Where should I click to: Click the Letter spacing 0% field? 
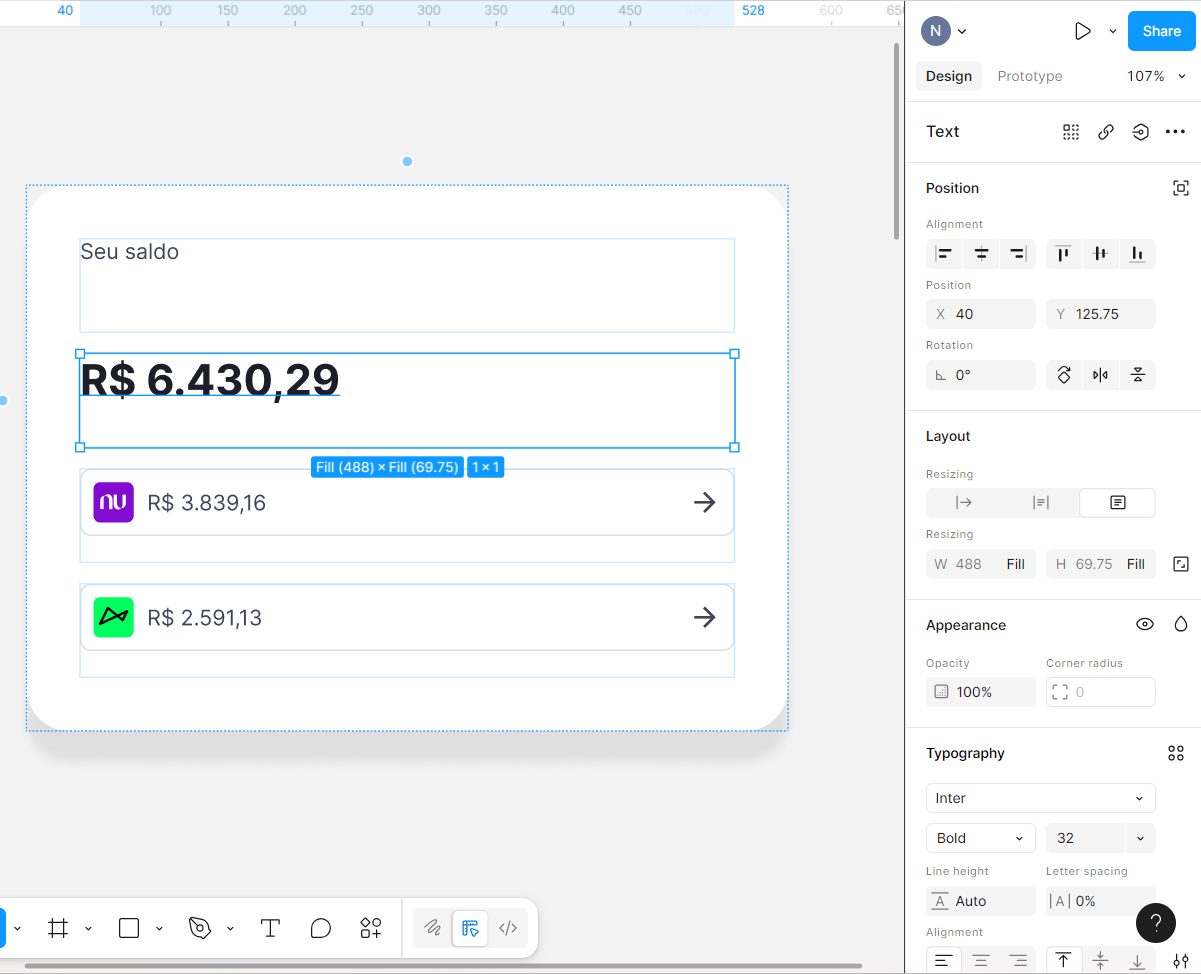(1101, 901)
